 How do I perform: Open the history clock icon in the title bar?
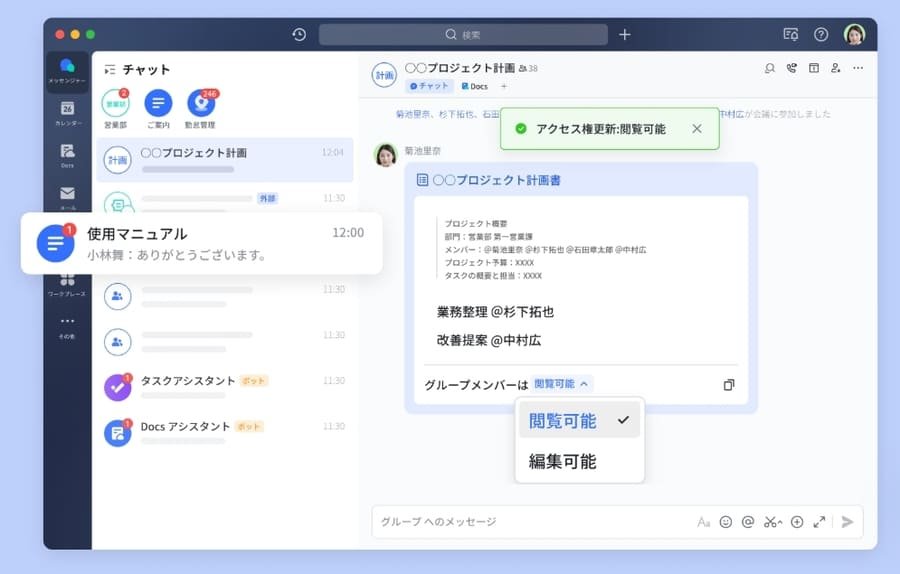pyautogui.click(x=298, y=34)
